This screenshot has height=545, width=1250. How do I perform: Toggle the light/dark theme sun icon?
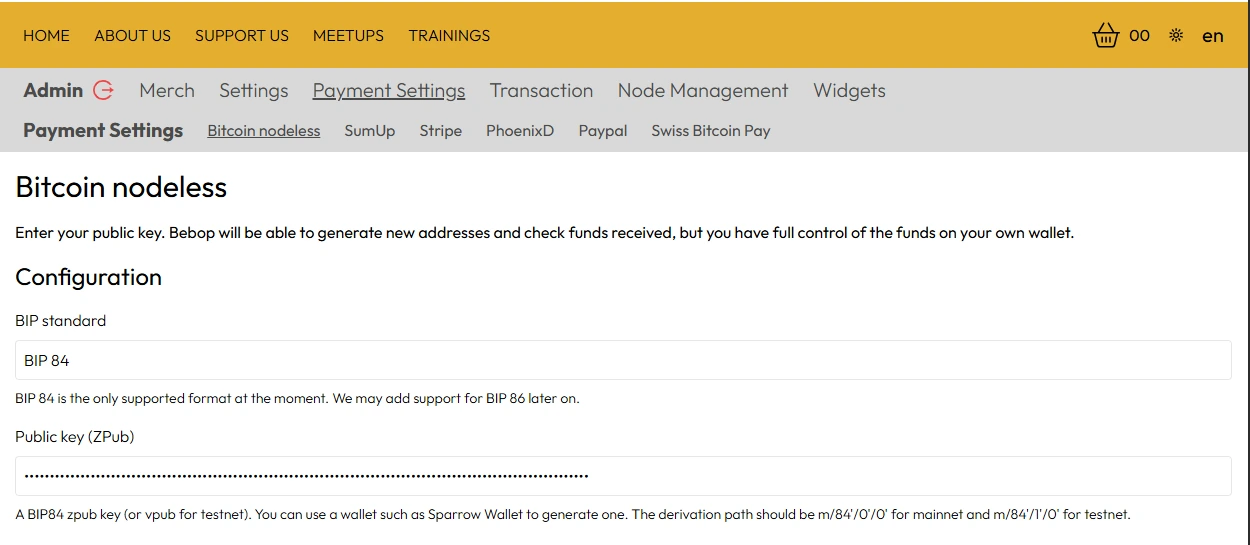(1176, 36)
